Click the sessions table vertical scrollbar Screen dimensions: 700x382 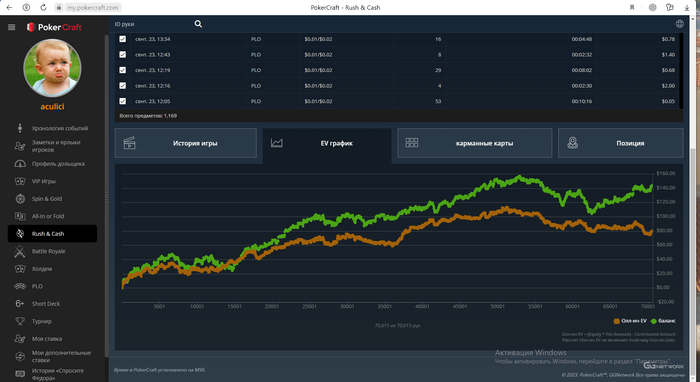681,71
